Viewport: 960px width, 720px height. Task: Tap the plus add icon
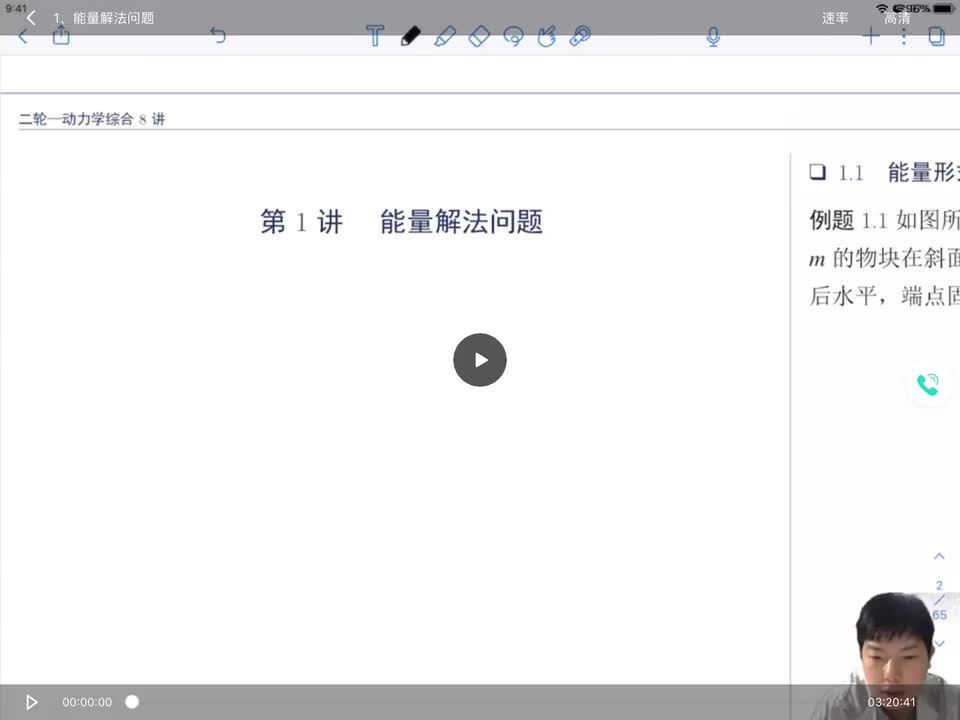click(871, 36)
